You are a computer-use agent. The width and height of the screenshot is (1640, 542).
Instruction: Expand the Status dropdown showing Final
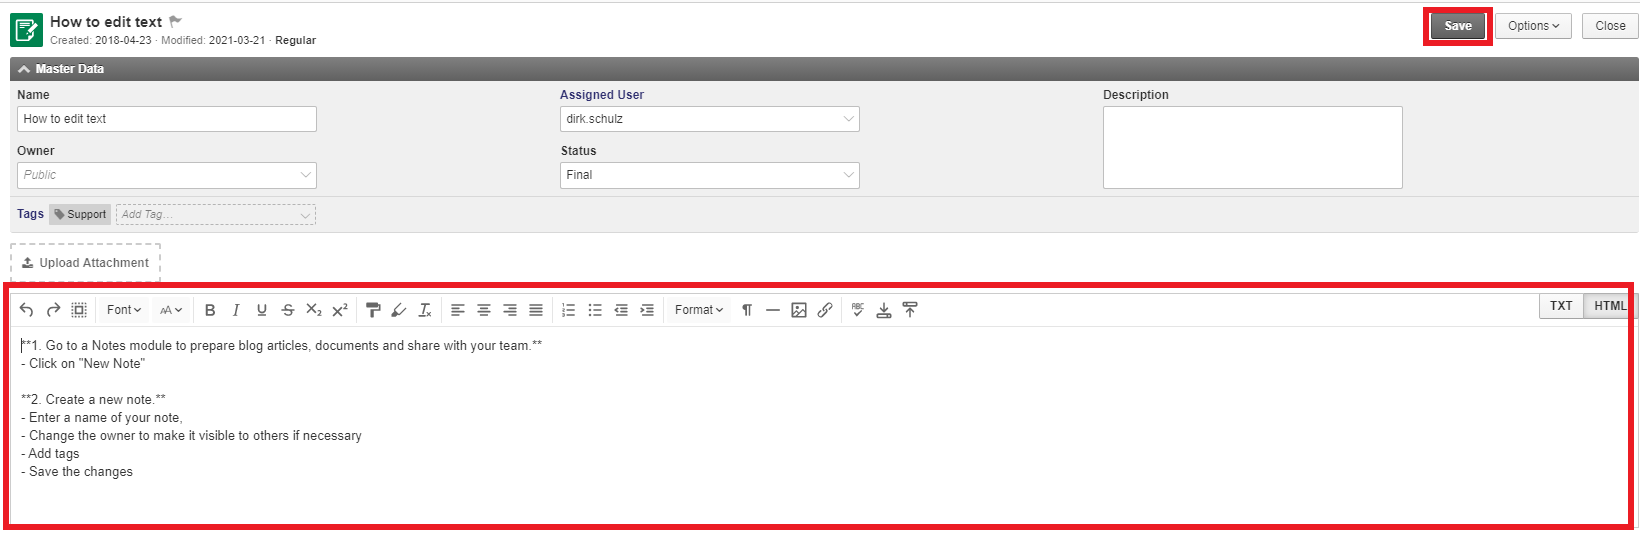(709, 175)
